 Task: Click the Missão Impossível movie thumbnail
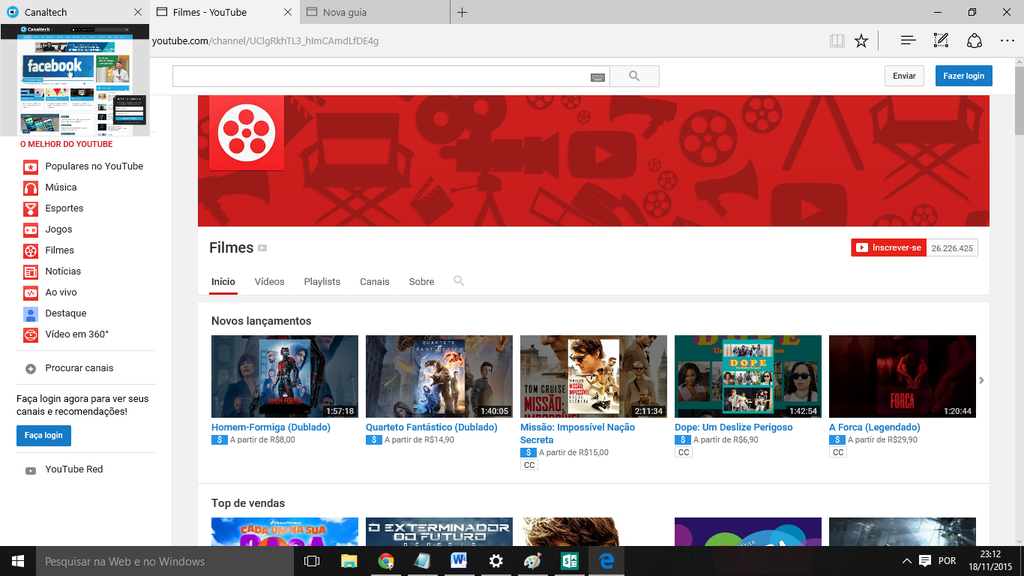[x=593, y=376]
